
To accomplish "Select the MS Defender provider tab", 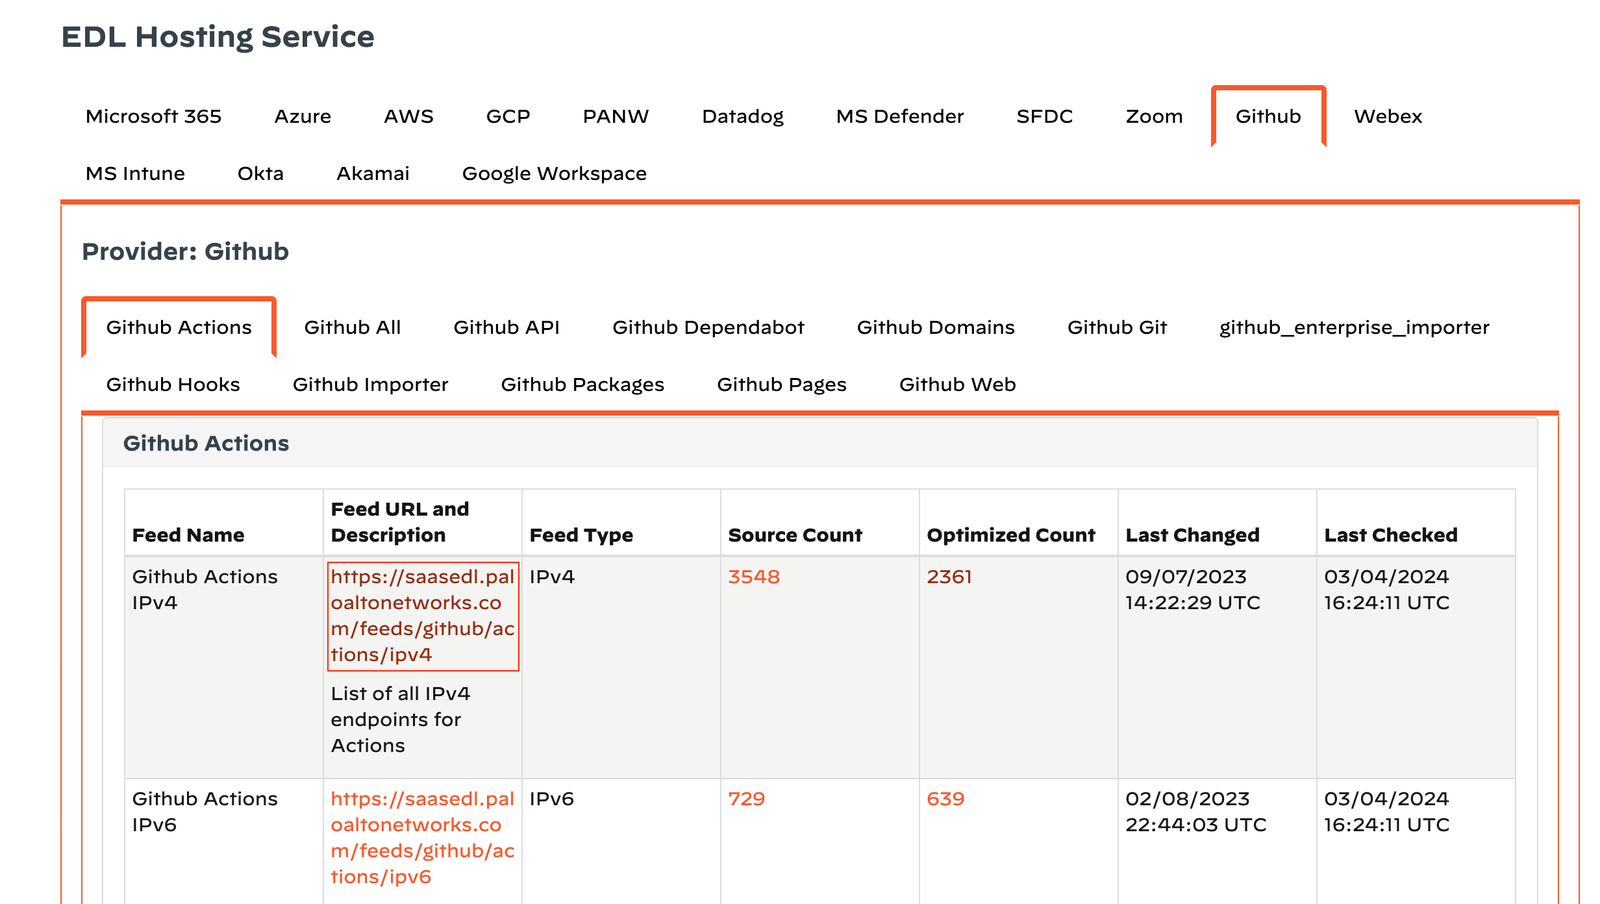I will [x=899, y=116].
